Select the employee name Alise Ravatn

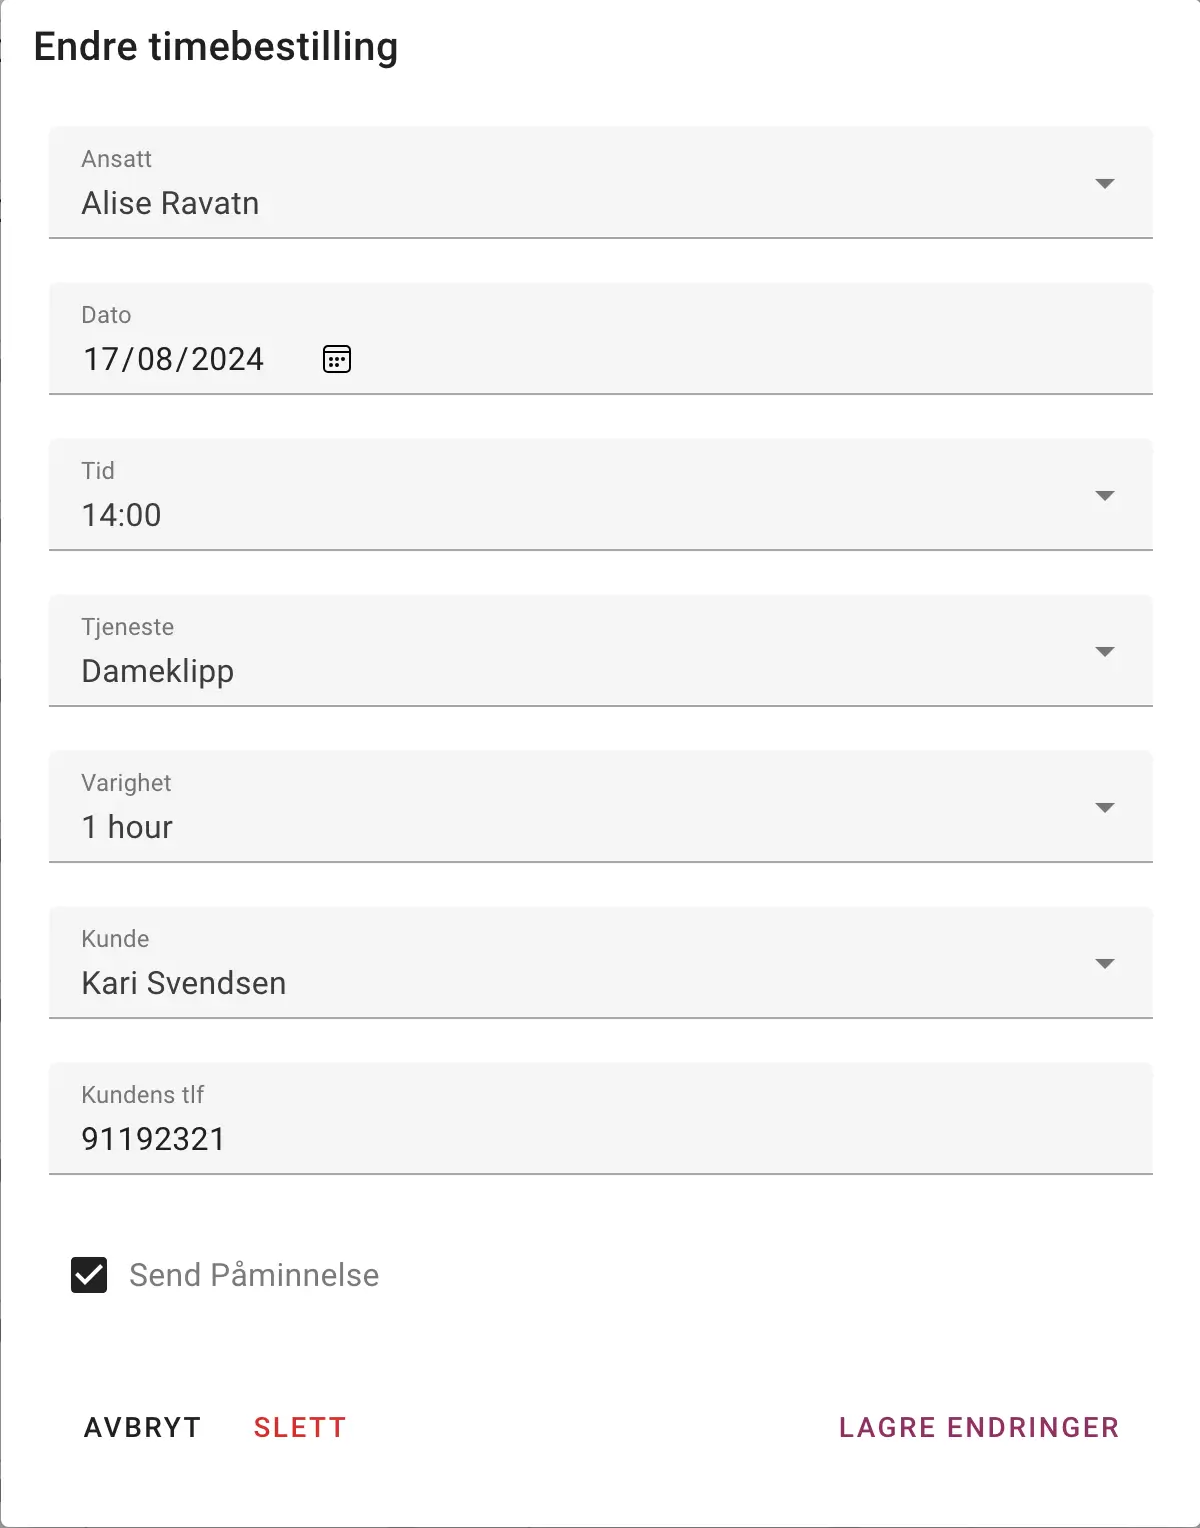(x=170, y=203)
